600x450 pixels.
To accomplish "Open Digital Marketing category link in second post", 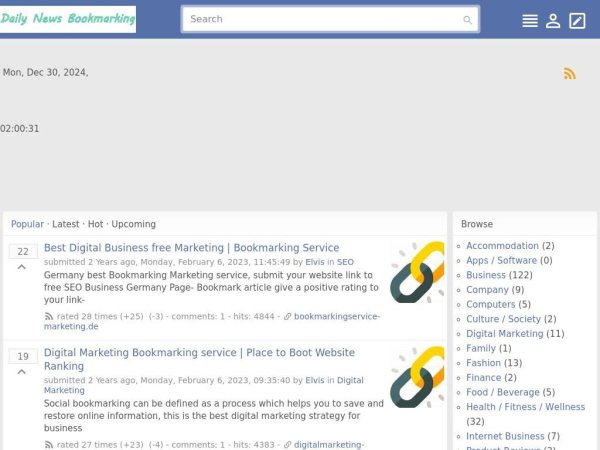I will [x=204, y=385].
